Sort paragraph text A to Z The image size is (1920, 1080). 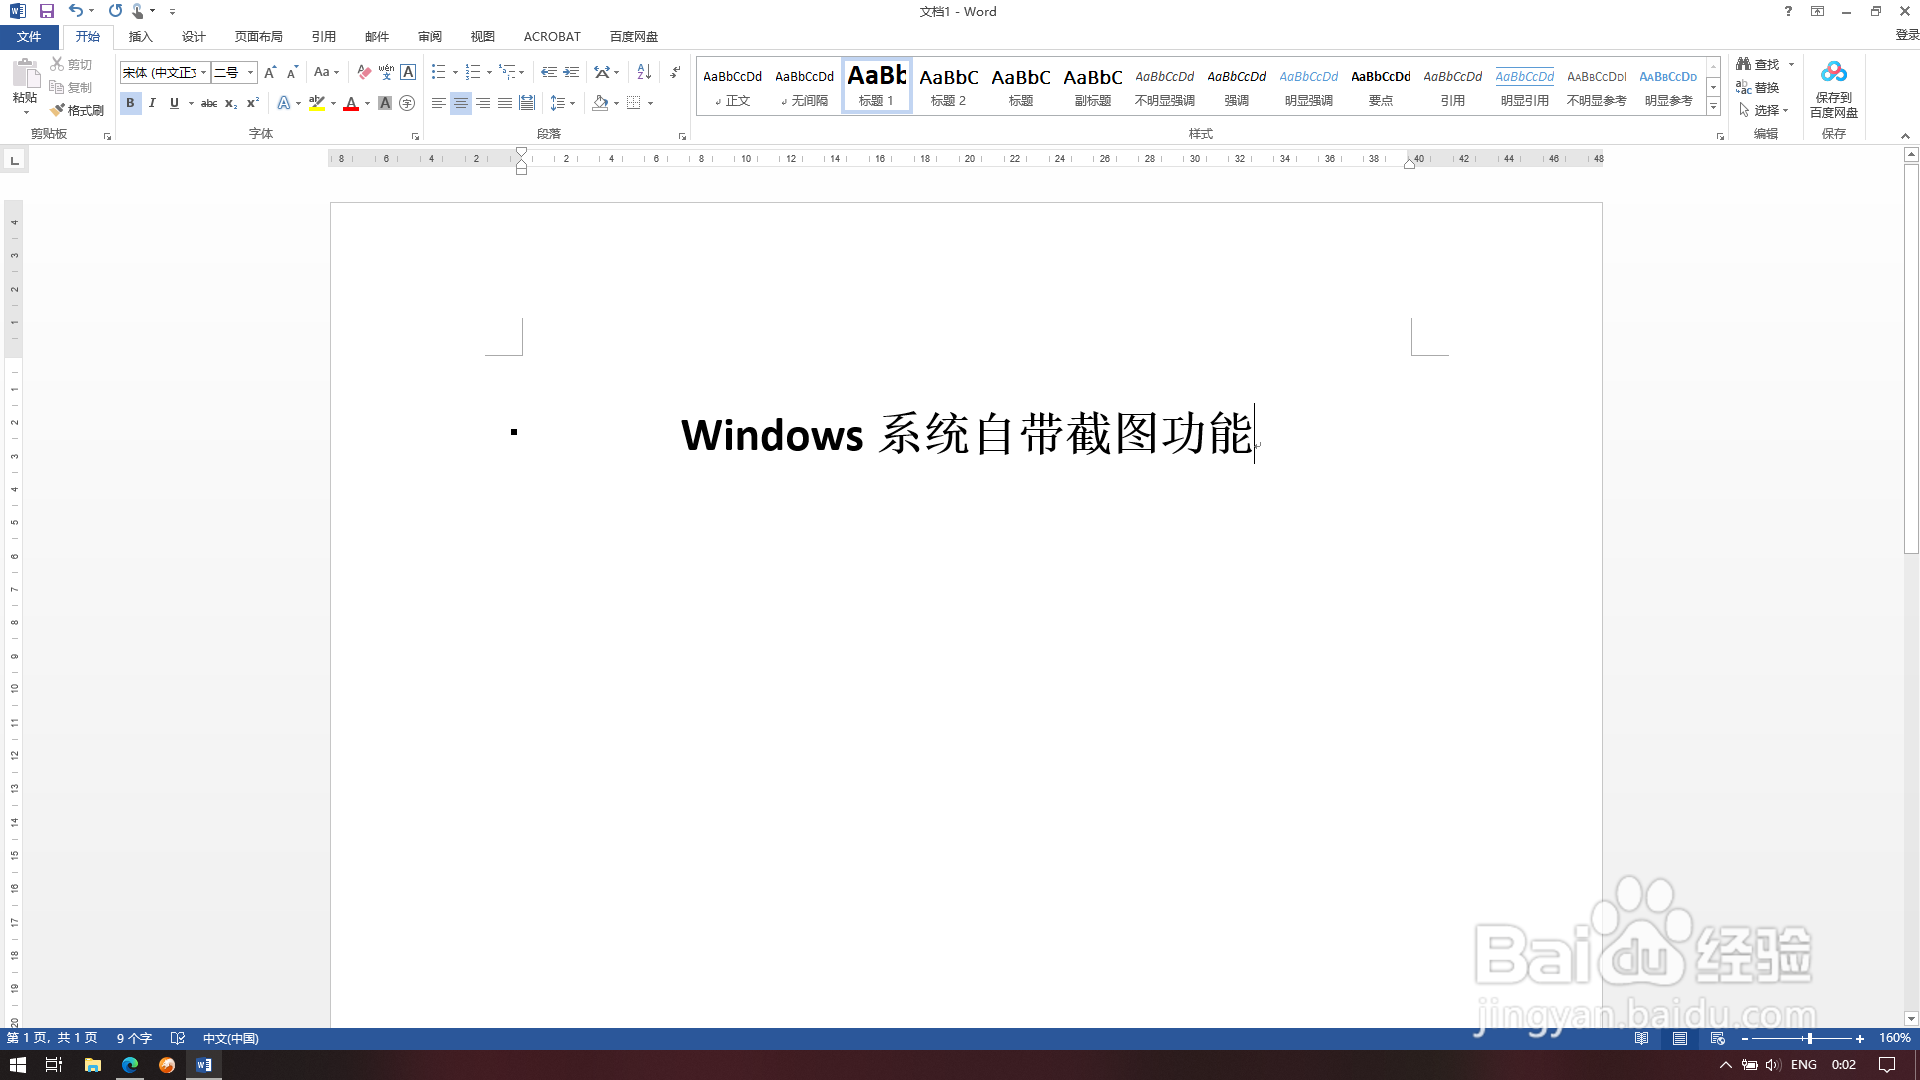pyautogui.click(x=644, y=72)
